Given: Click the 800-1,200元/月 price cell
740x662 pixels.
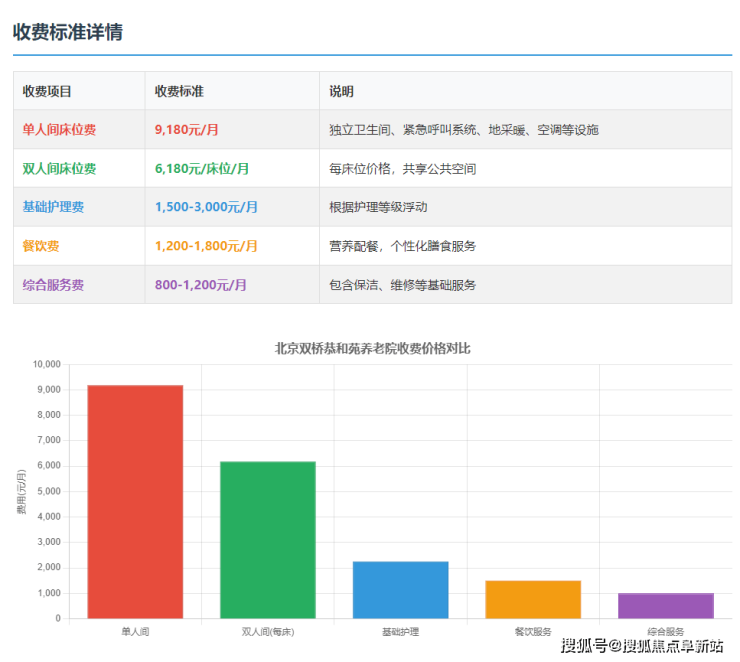Looking at the screenshot, I should [200, 285].
